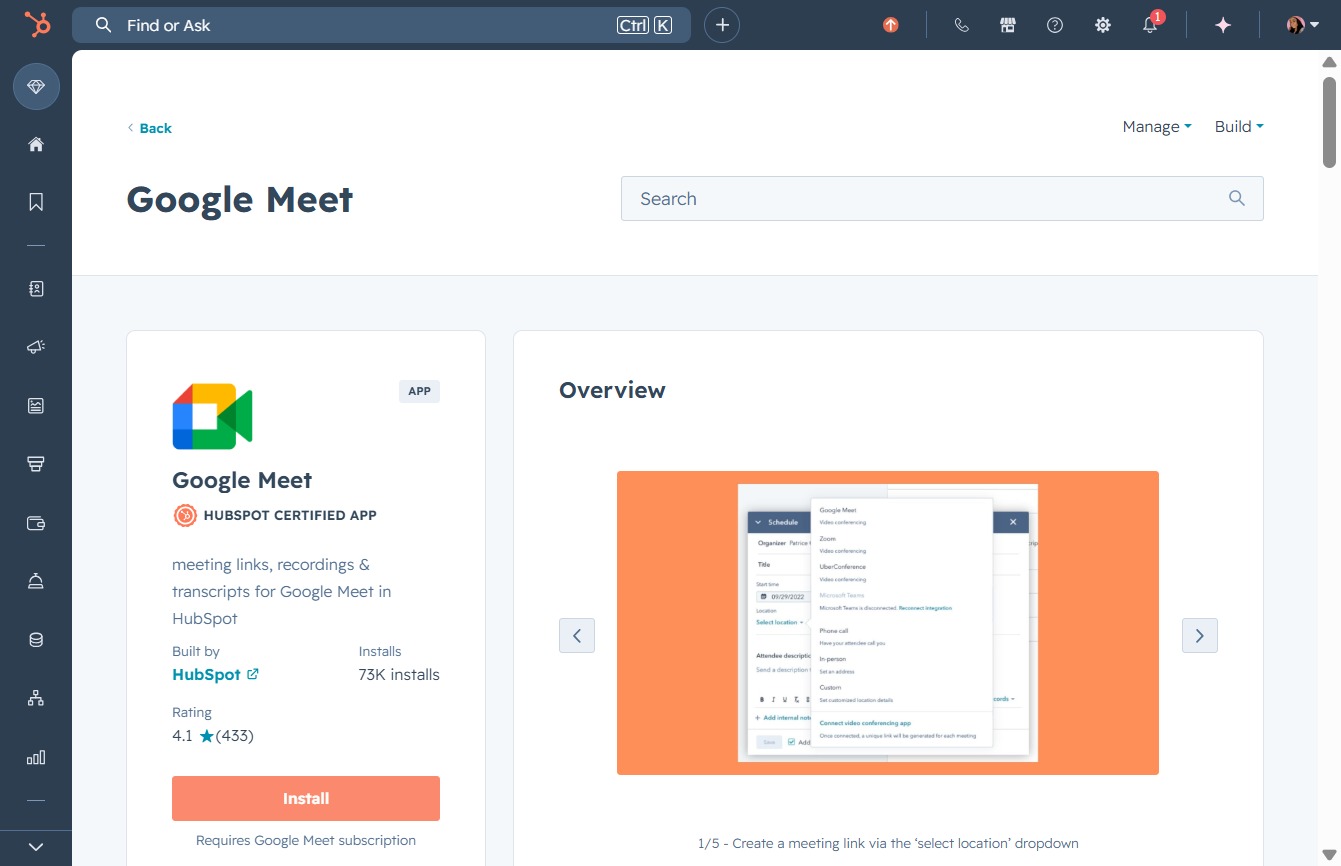Image resolution: width=1341 pixels, height=866 pixels.
Task: Click the HubSpot Certified App badge
Action: (x=275, y=515)
